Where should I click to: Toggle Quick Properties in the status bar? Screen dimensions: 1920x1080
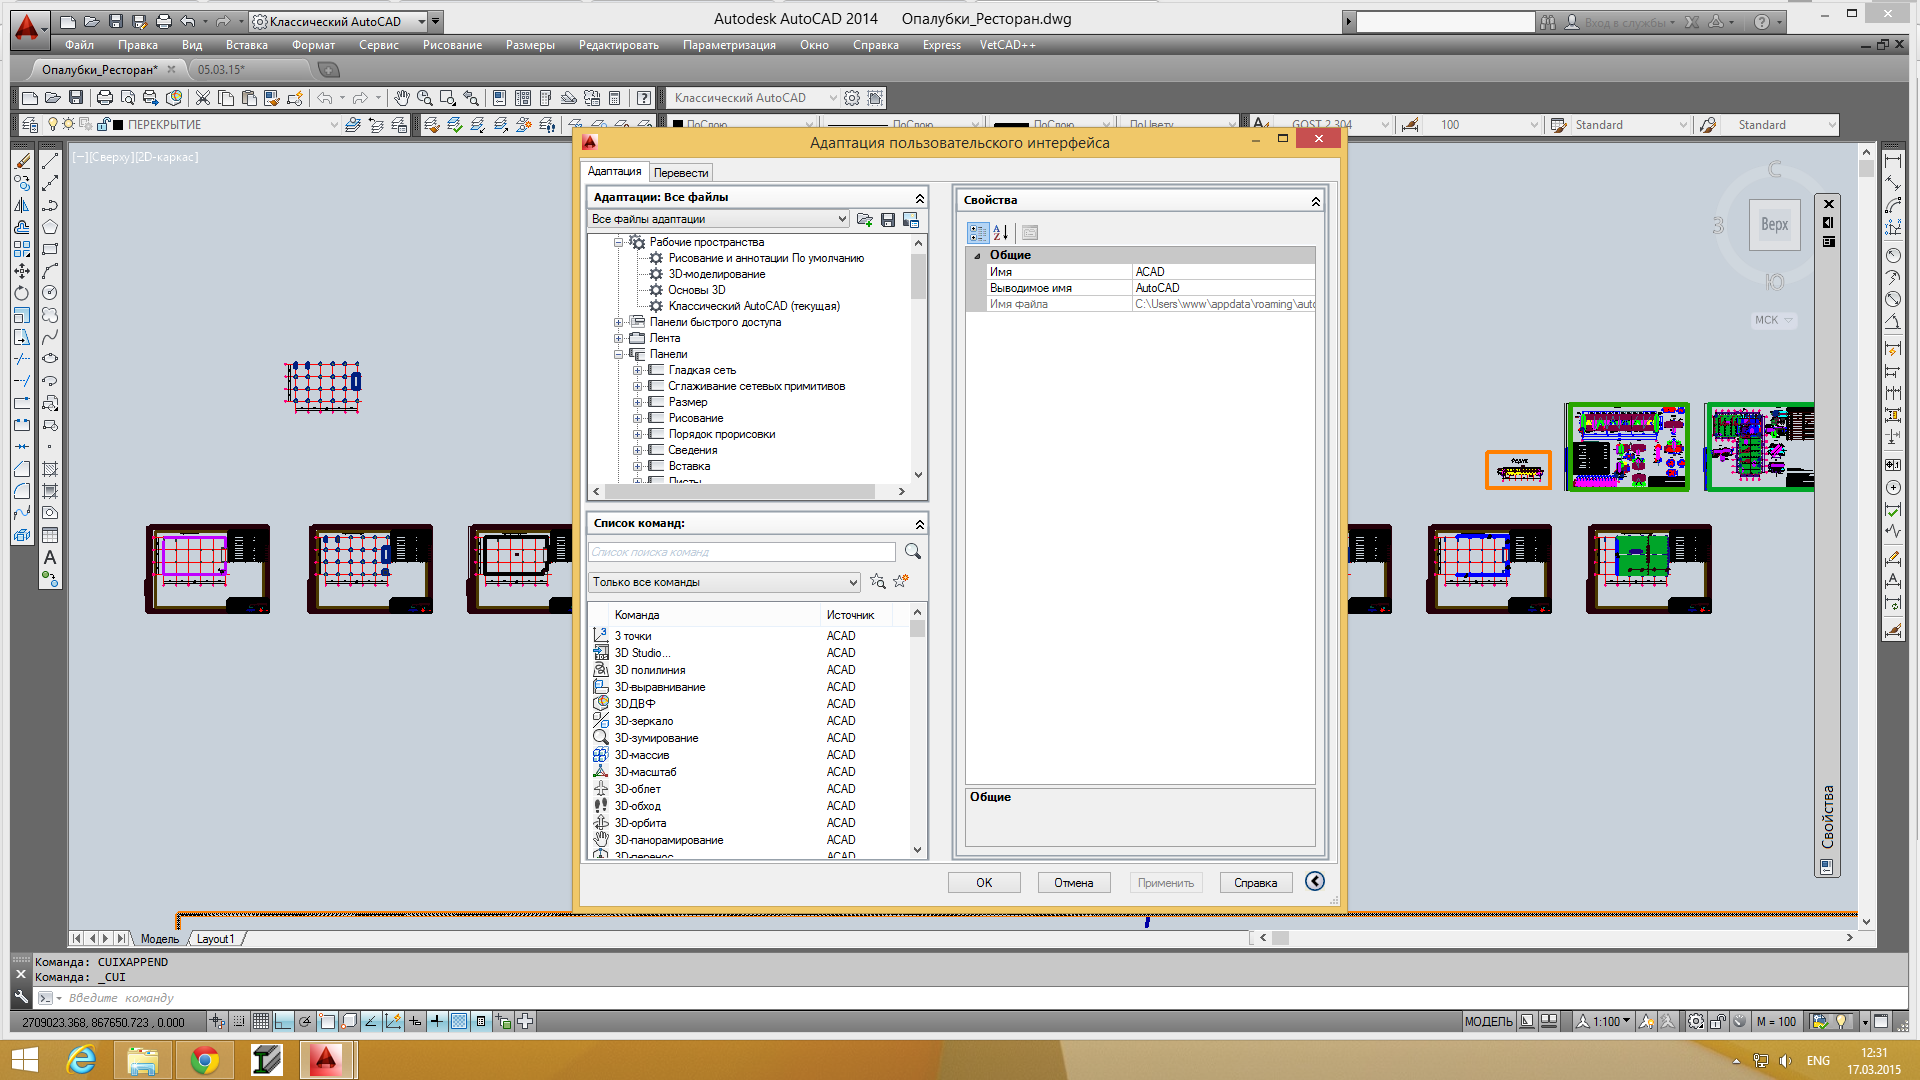pos(481,1021)
